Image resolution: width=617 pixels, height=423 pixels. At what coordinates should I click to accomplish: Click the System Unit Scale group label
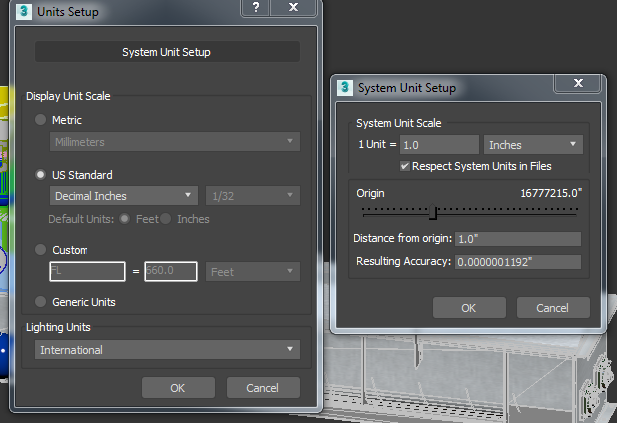[x=399, y=123]
